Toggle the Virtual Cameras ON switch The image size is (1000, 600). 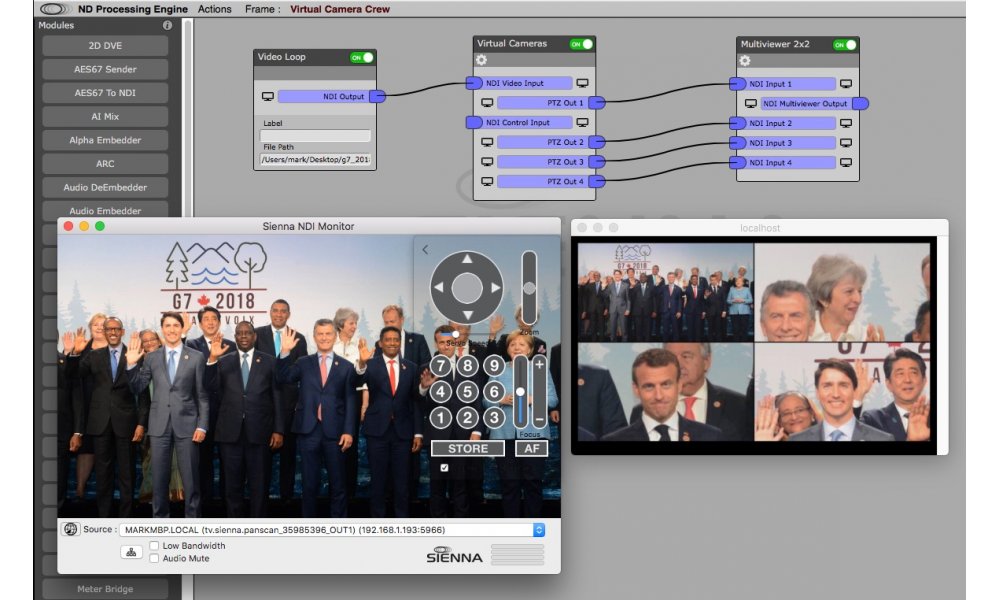[x=581, y=45]
